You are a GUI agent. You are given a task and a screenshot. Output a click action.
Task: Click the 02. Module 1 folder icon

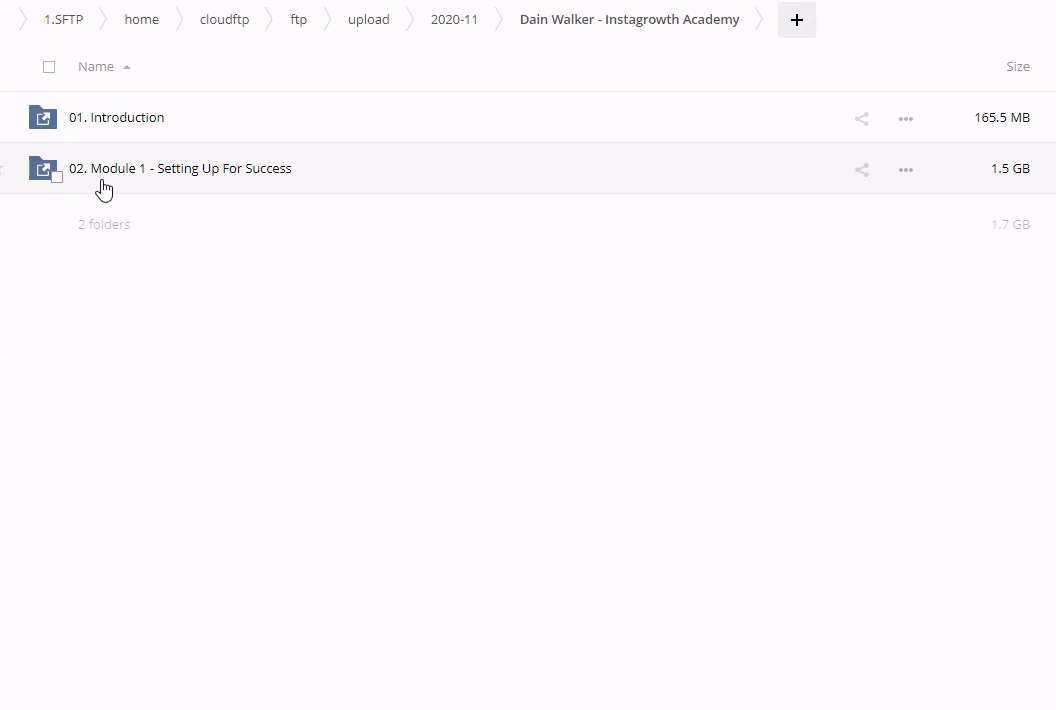(x=41, y=167)
